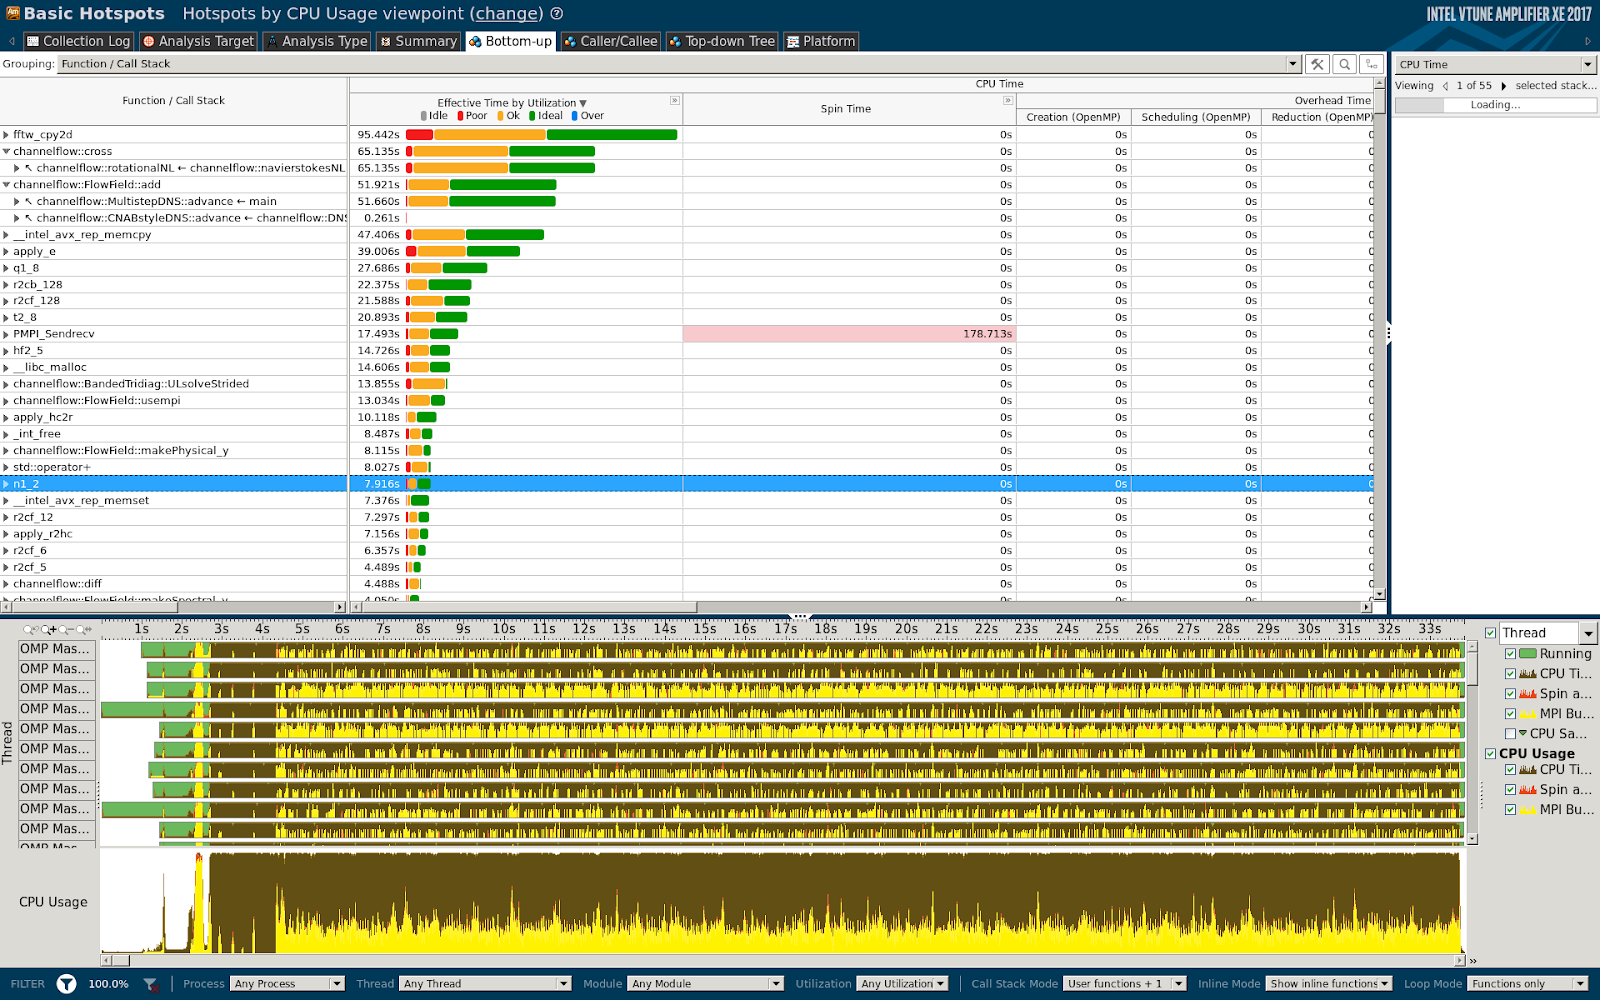Show the next call stack arrow
1600x1000 pixels.
coord(1503,86)
